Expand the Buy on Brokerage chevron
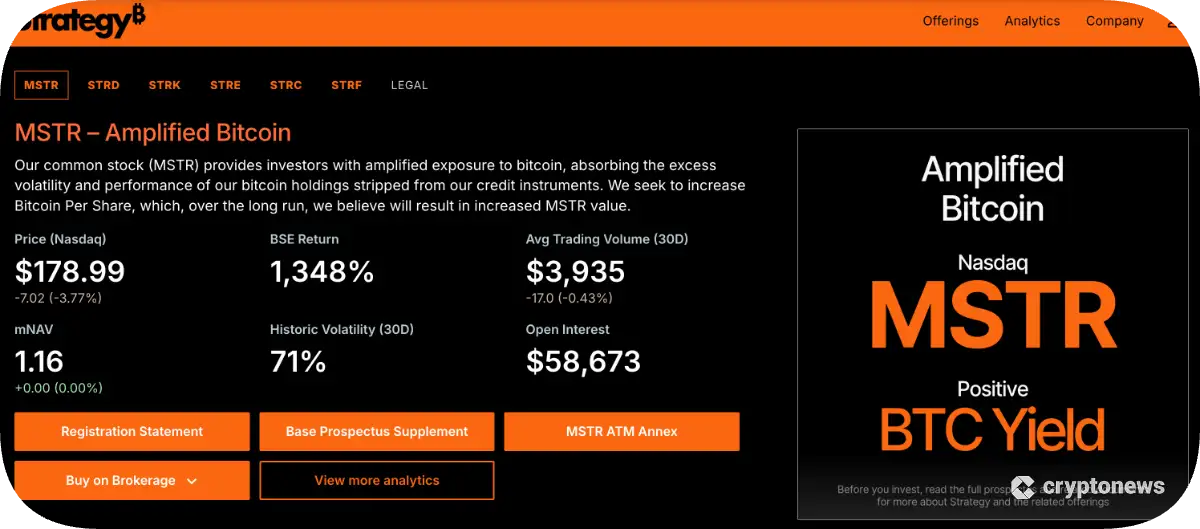The height and width of the screenshot is (529, 1200). (x=192, y=481)
